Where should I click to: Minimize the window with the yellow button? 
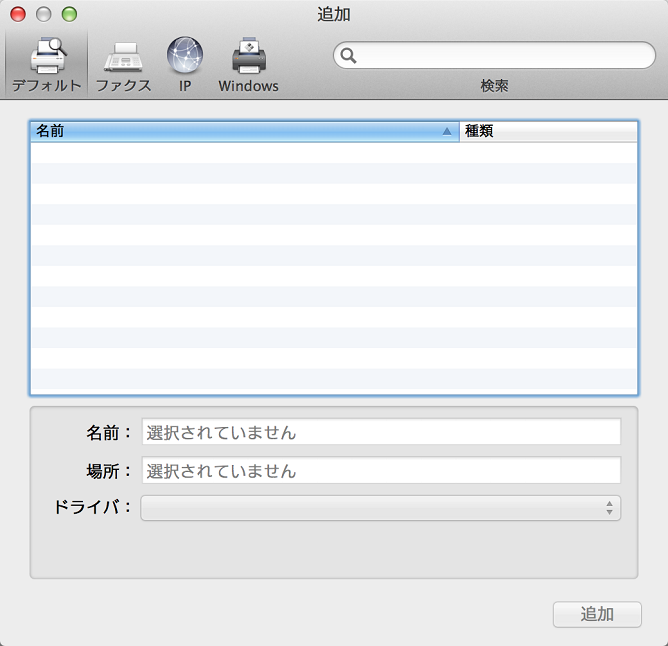coord(43,14)
